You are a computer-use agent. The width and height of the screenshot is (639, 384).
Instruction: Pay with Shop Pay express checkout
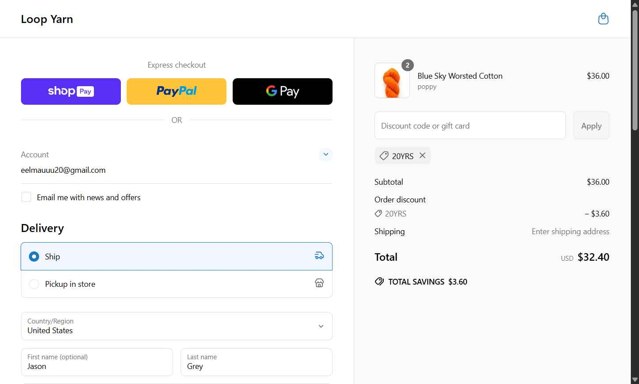point(71,91)
